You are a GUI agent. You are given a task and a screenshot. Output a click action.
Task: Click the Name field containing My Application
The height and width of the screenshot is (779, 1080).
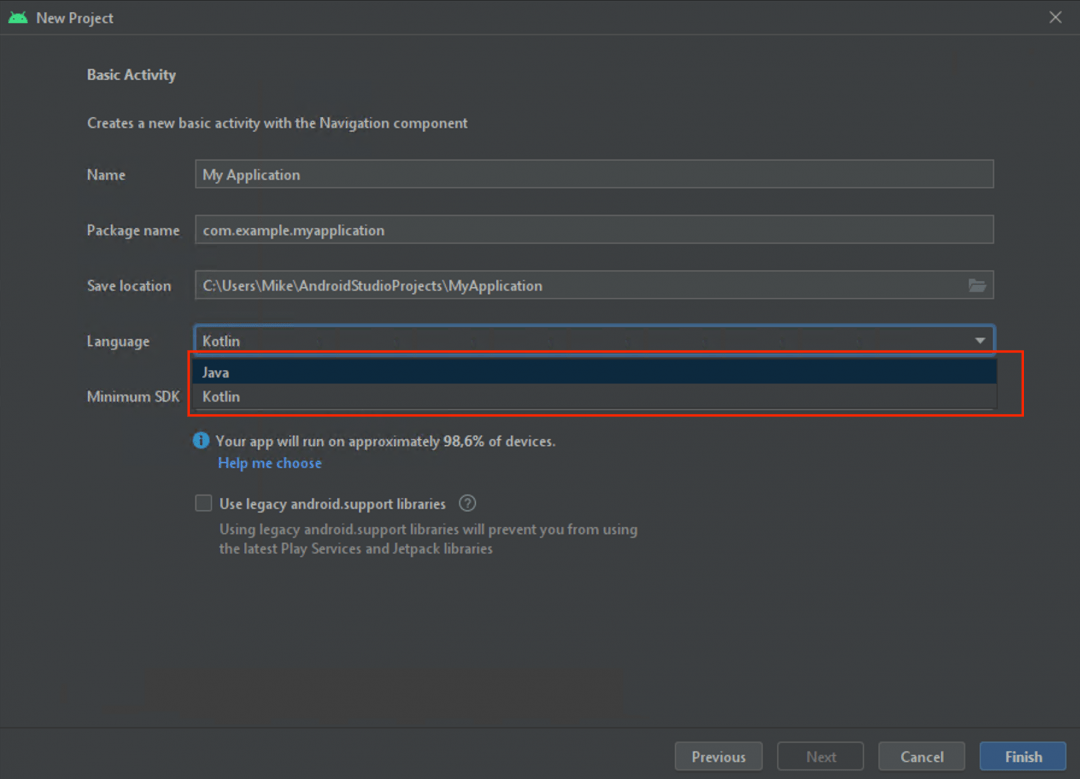tap(594, 175)
